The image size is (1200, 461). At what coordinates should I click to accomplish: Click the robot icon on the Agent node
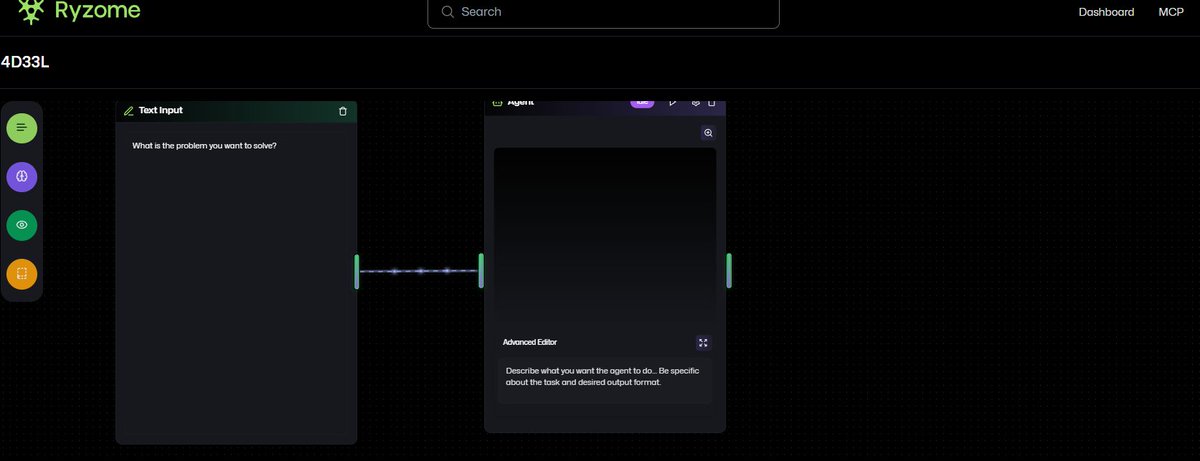coord(497,102)
